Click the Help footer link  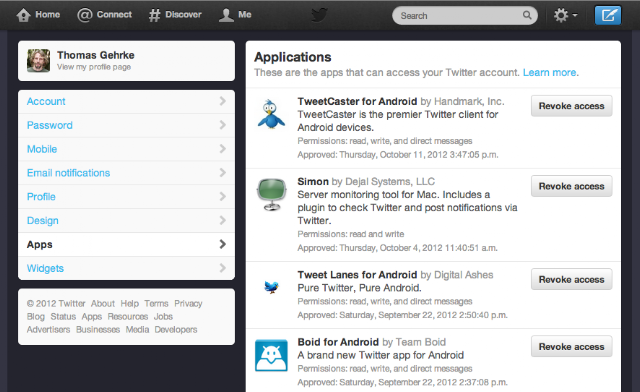point(130,303)
